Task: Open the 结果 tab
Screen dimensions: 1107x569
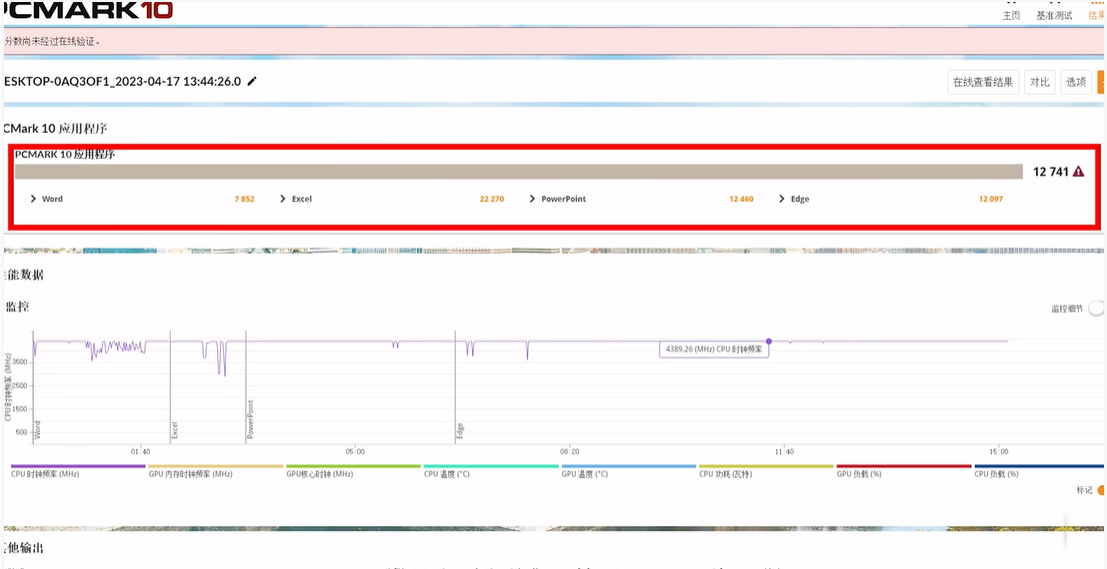Action: click(1097, 16)
